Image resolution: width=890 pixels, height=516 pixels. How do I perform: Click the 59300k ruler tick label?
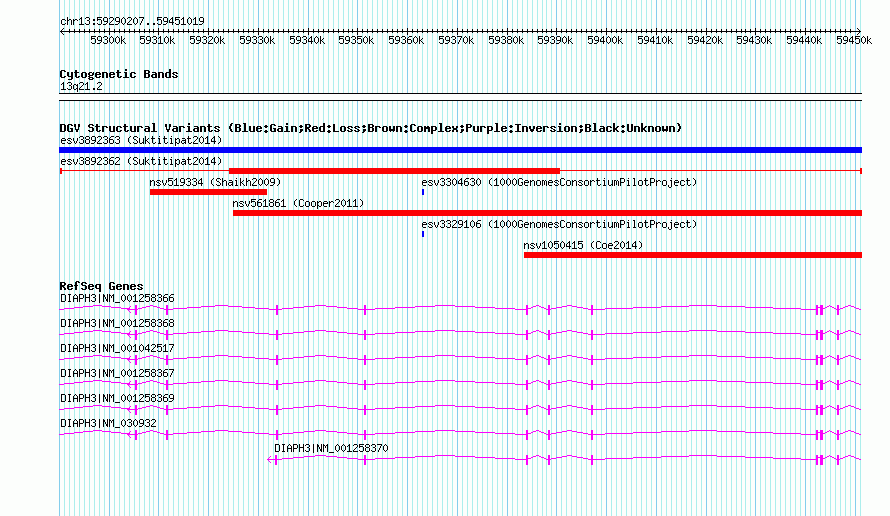coord(108,40)
